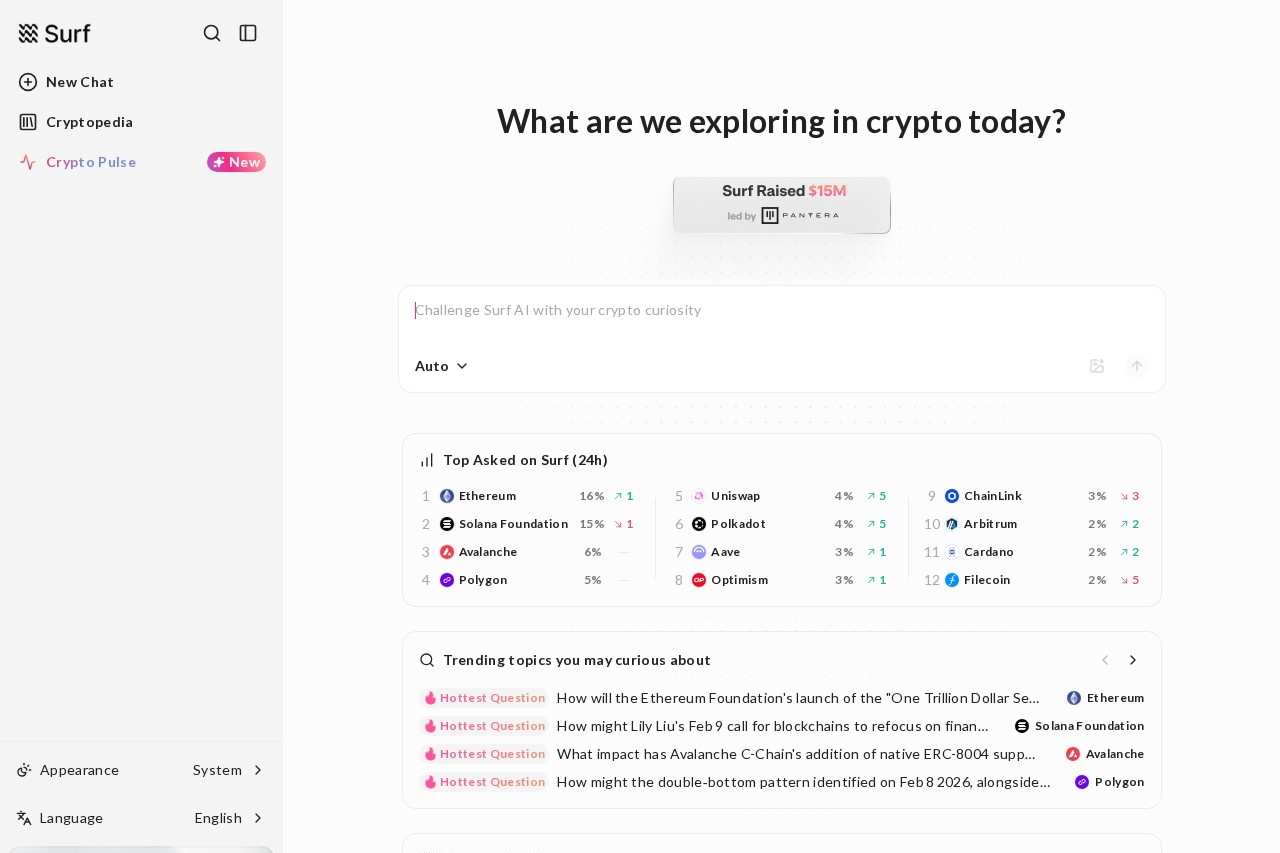
Task: Type in the Challenge Surf AI input field
Action: 780,311
